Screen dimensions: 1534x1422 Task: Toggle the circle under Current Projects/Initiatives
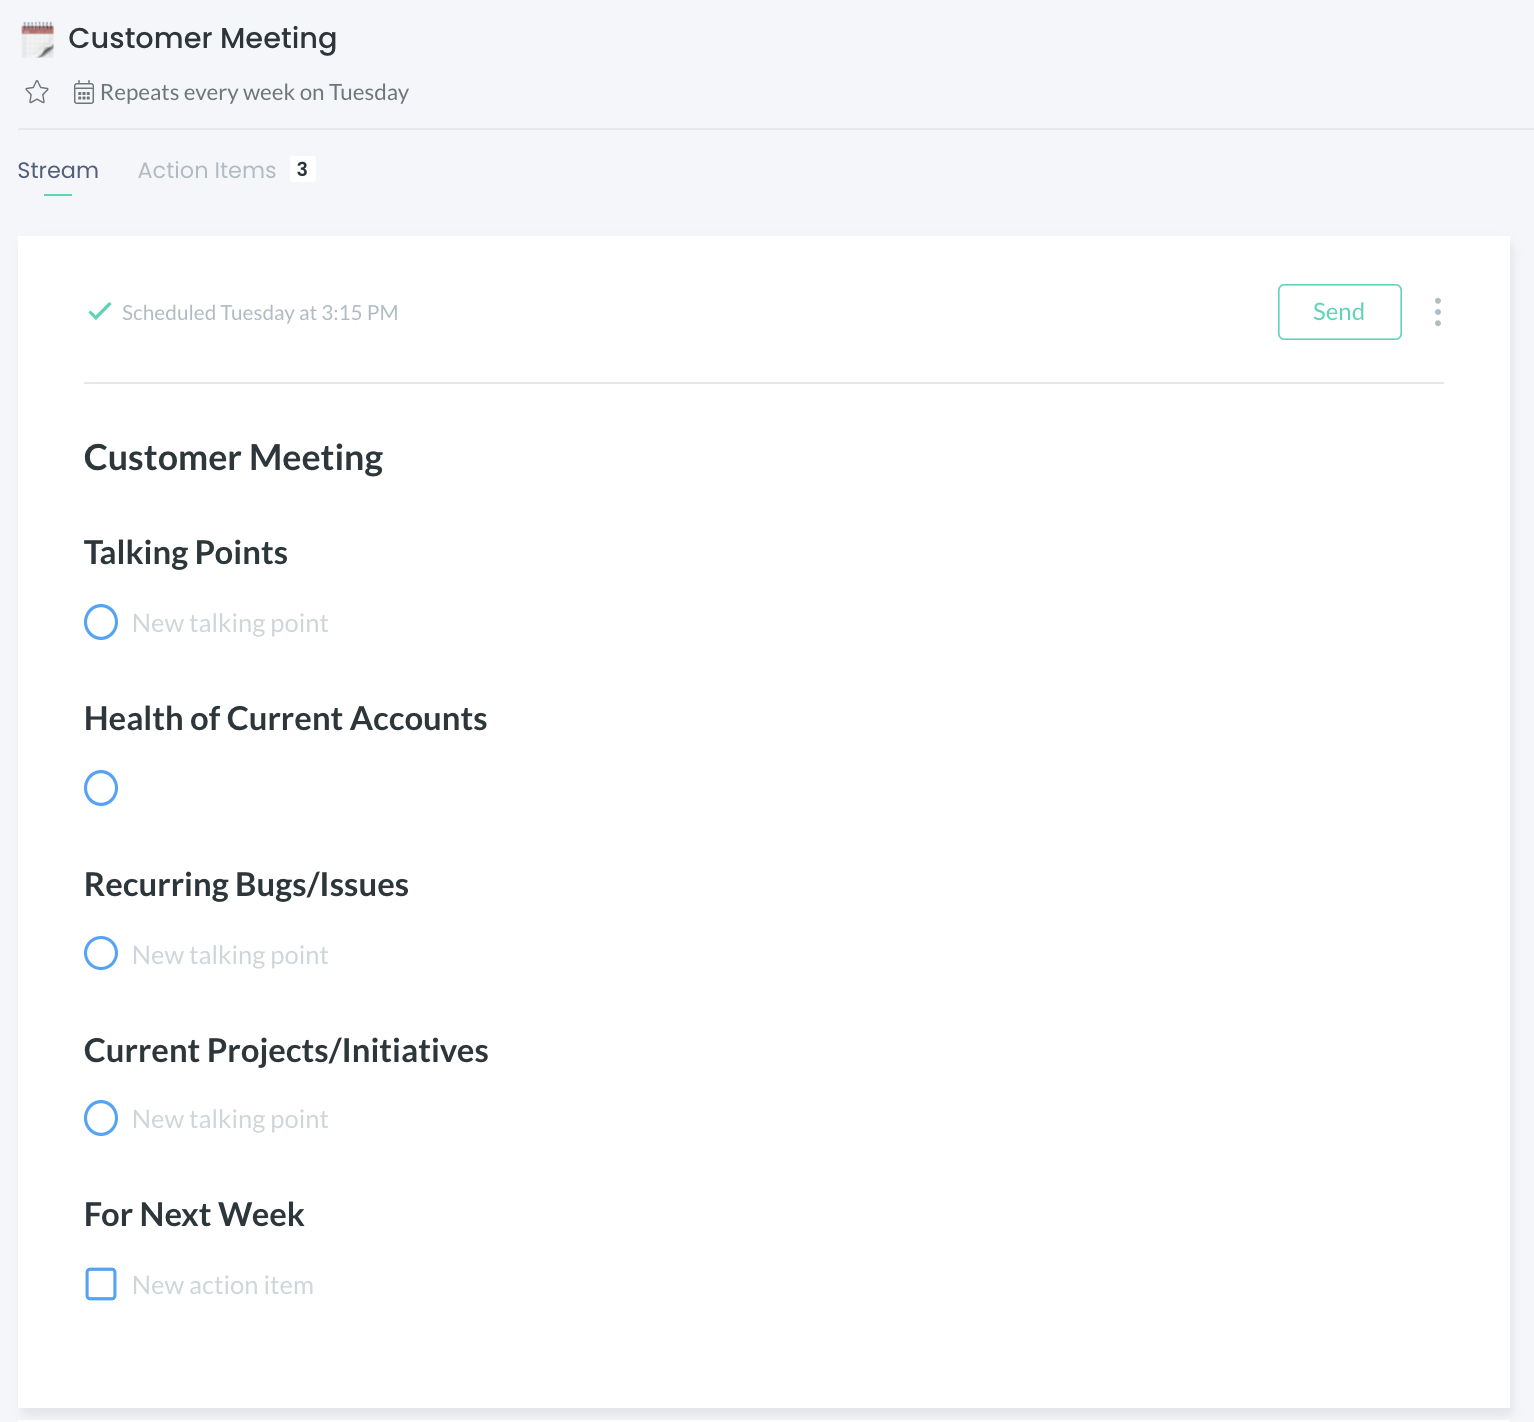[x=101, y=1118]
